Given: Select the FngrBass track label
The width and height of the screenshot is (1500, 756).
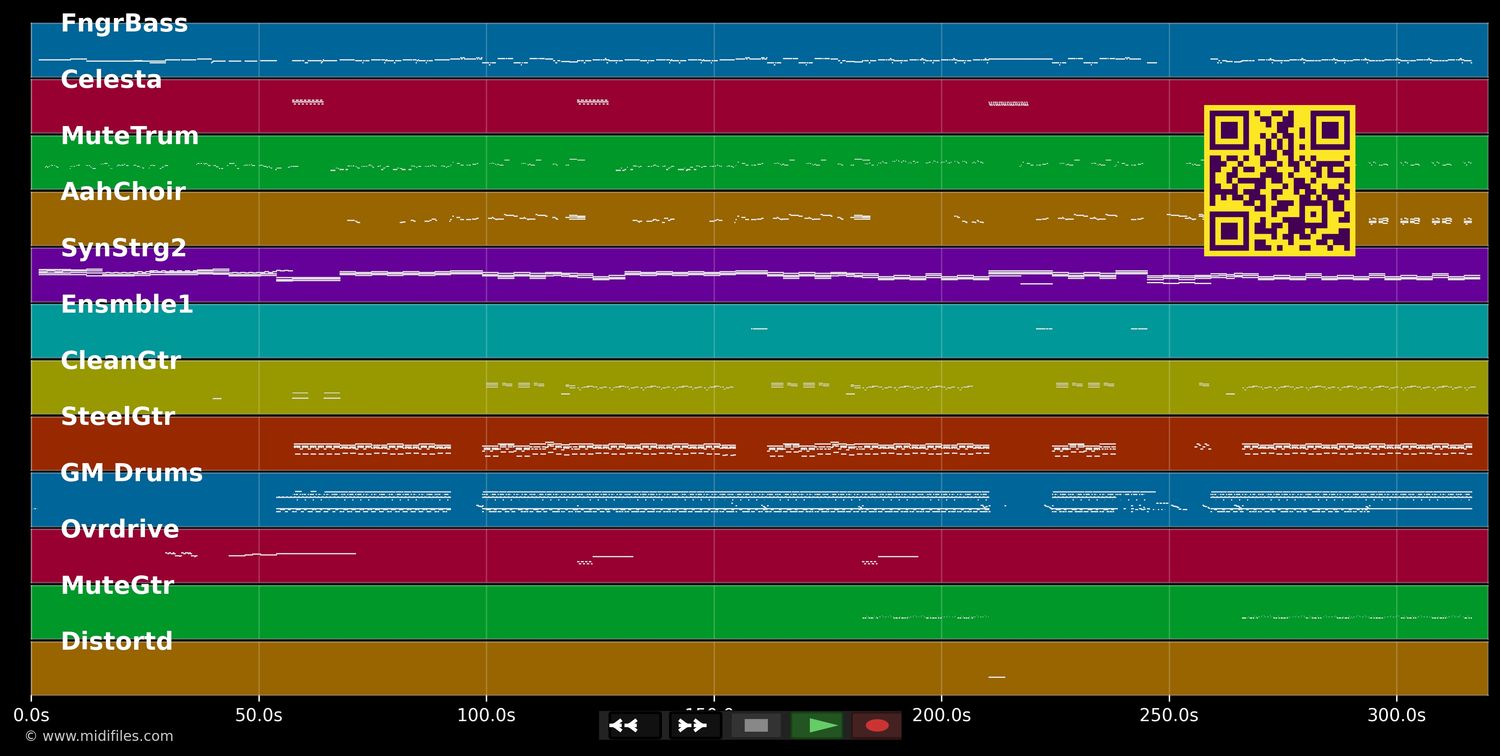Looking at the screenshot, I should [x=124, y=24].
